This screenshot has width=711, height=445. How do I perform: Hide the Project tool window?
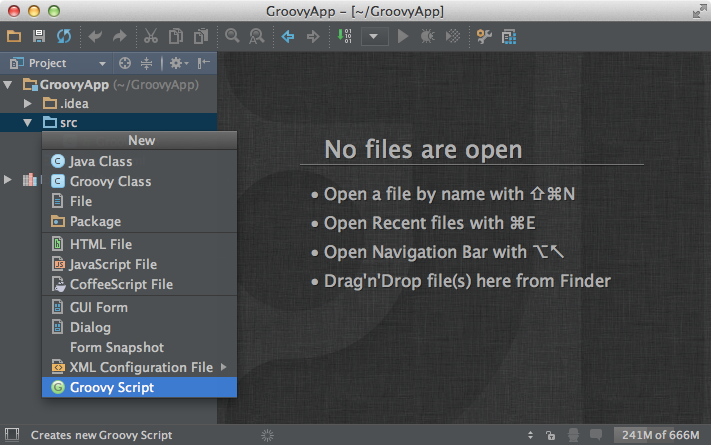204,63
